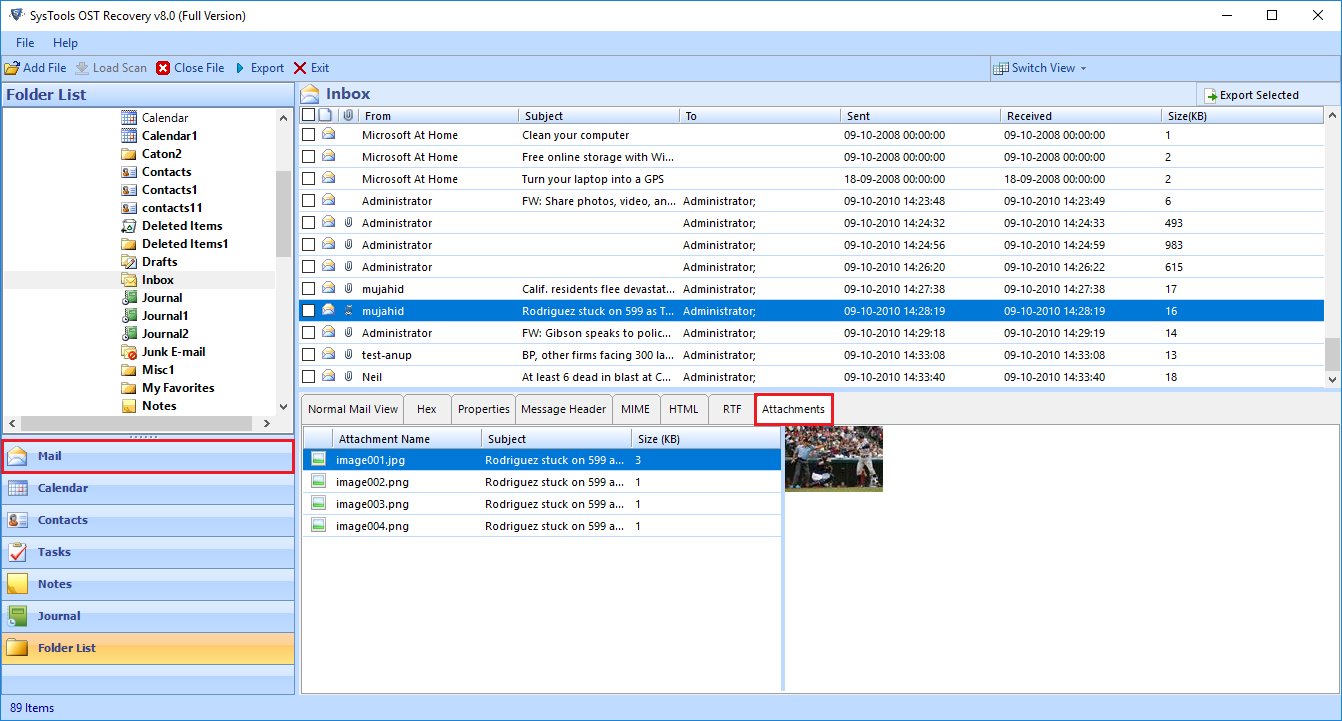Viewport: 1342px width, 721px height.
Task: Click the baseball attachment preview thumbnail
Action: [834, 459]
